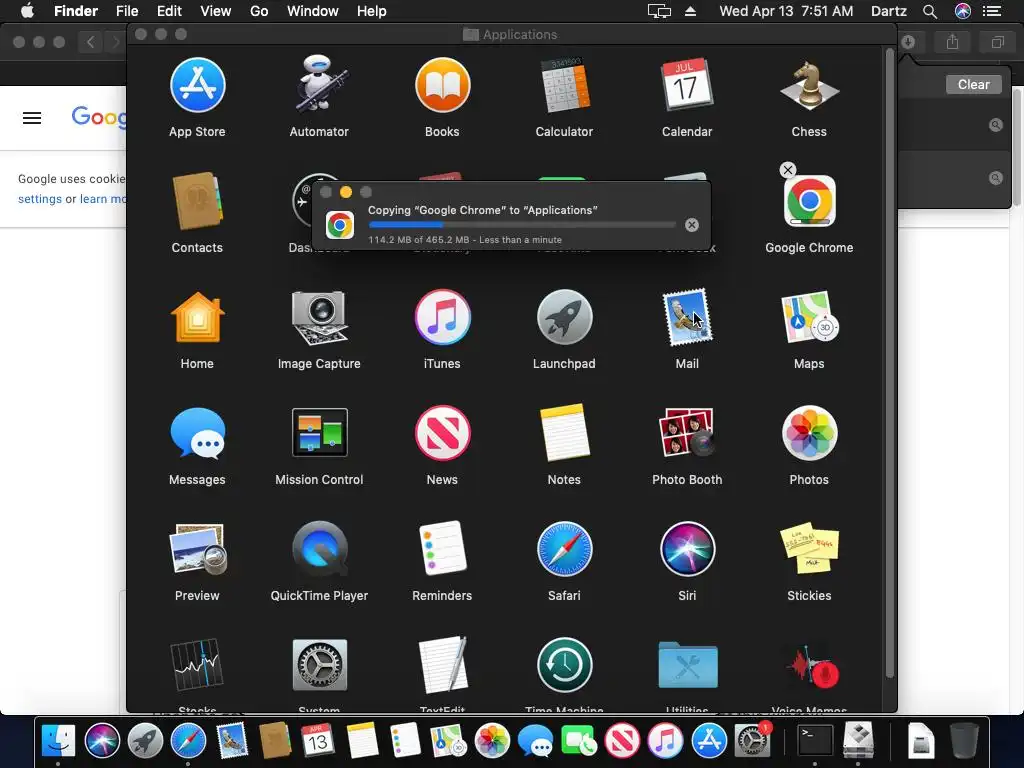Select Mission Control app icon

(319, 432)
